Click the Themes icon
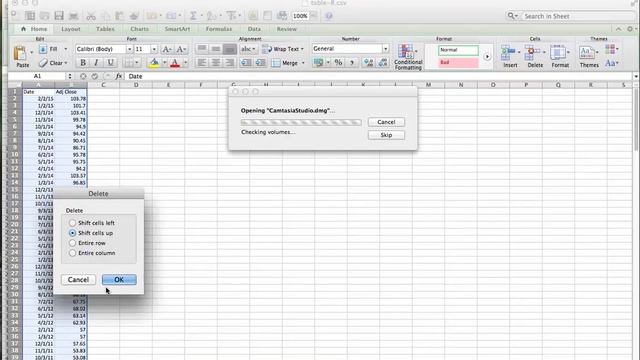 587,53
